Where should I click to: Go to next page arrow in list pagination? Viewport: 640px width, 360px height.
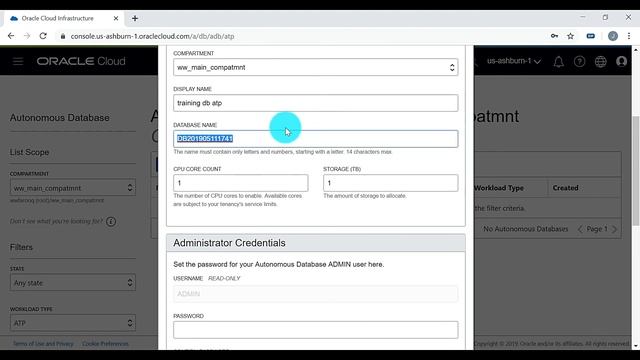[614, 229]
